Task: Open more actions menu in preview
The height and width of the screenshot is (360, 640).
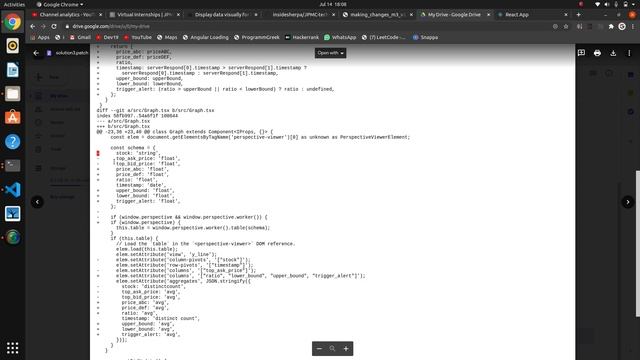Action: tap(629, 53)
